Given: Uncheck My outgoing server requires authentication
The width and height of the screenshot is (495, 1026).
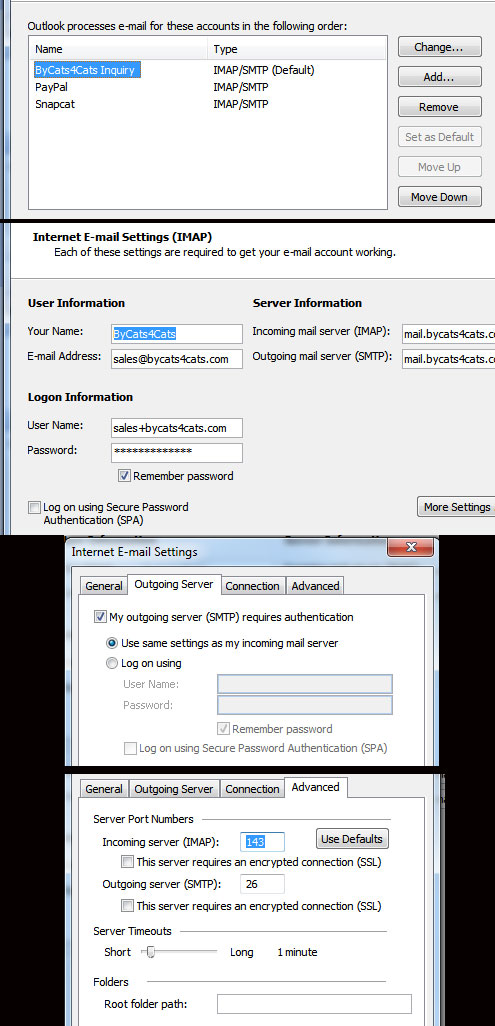Looking at the screenshot, I should (100, 616).
